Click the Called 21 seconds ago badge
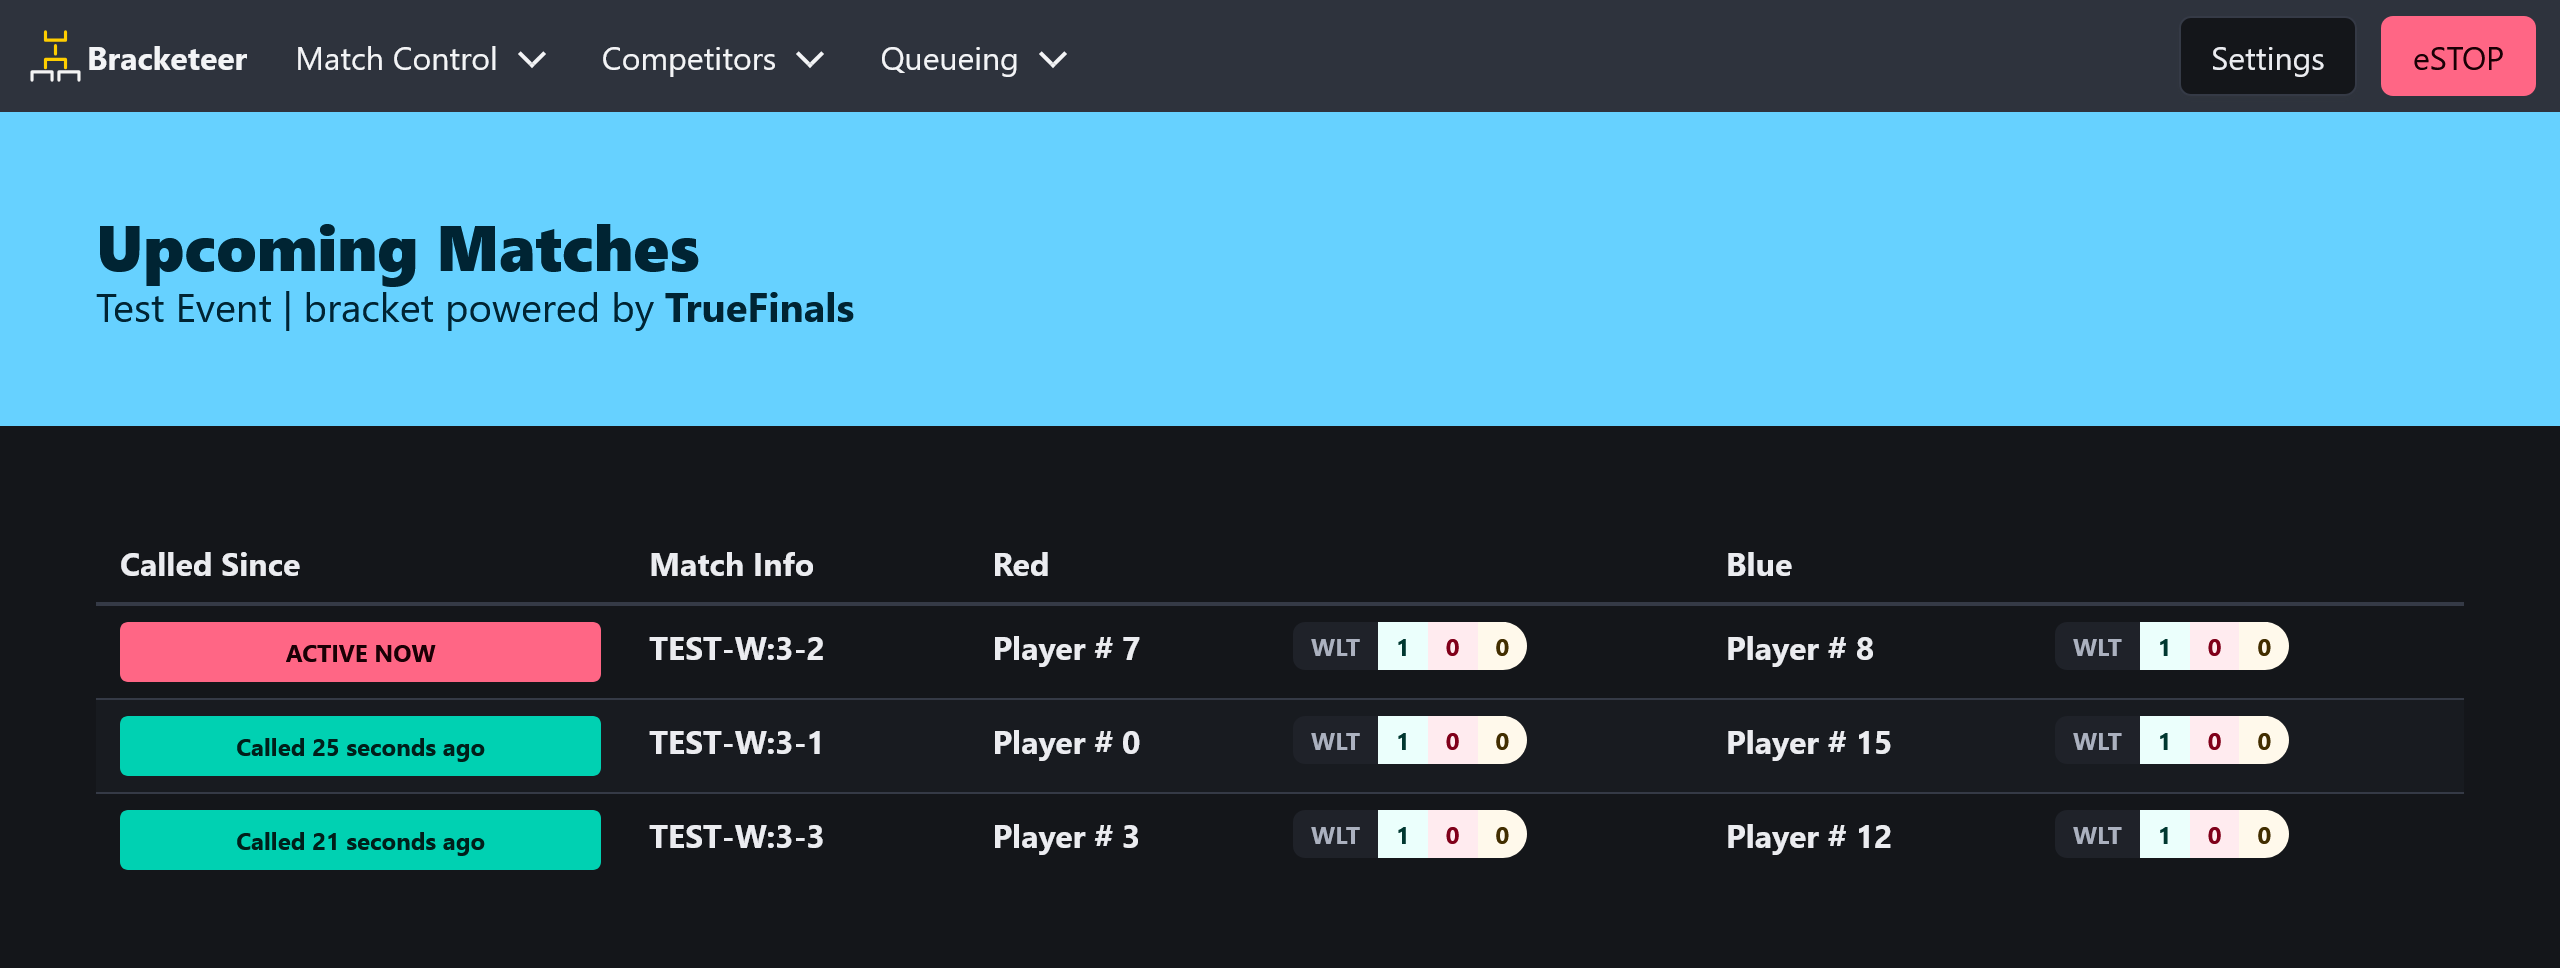Image resolution: width=2560 pixels, height=968 pixels. (360, 840)
